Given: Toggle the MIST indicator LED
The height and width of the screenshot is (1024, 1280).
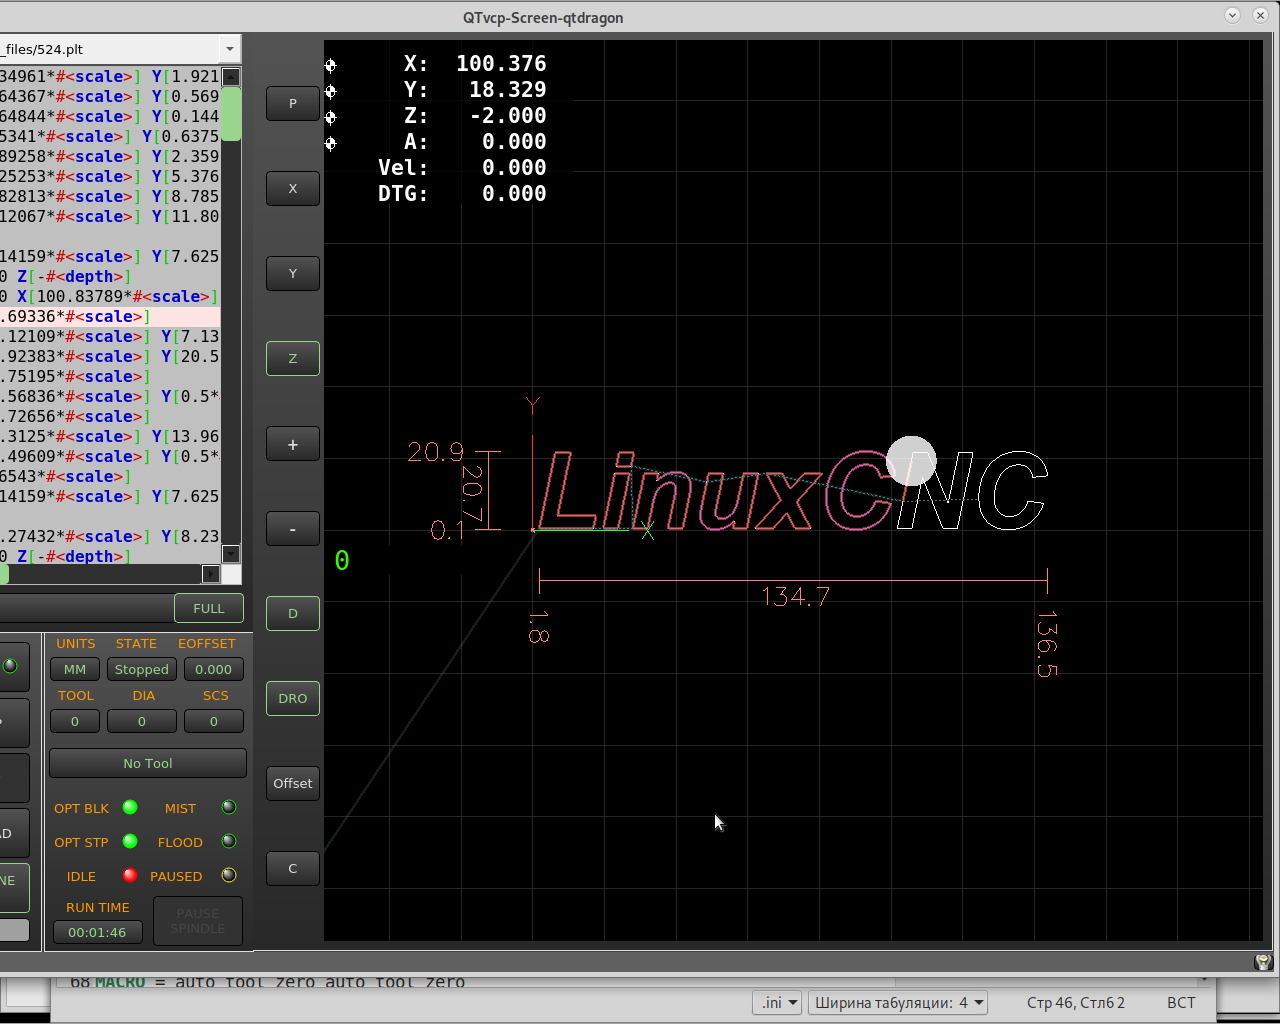Looking at the screenshot, I should tap(229, 807).
